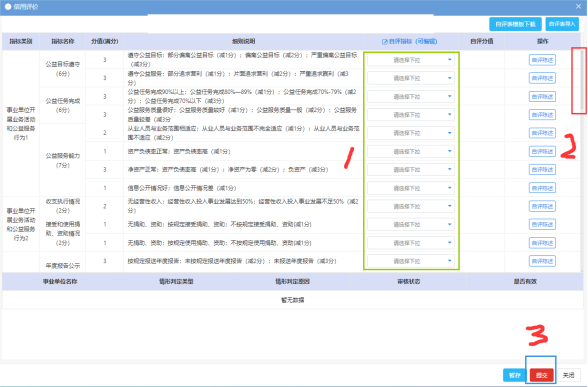Open dropdown for 公益服务质量很好 row

pyautogui.click(x=411, y=115)
